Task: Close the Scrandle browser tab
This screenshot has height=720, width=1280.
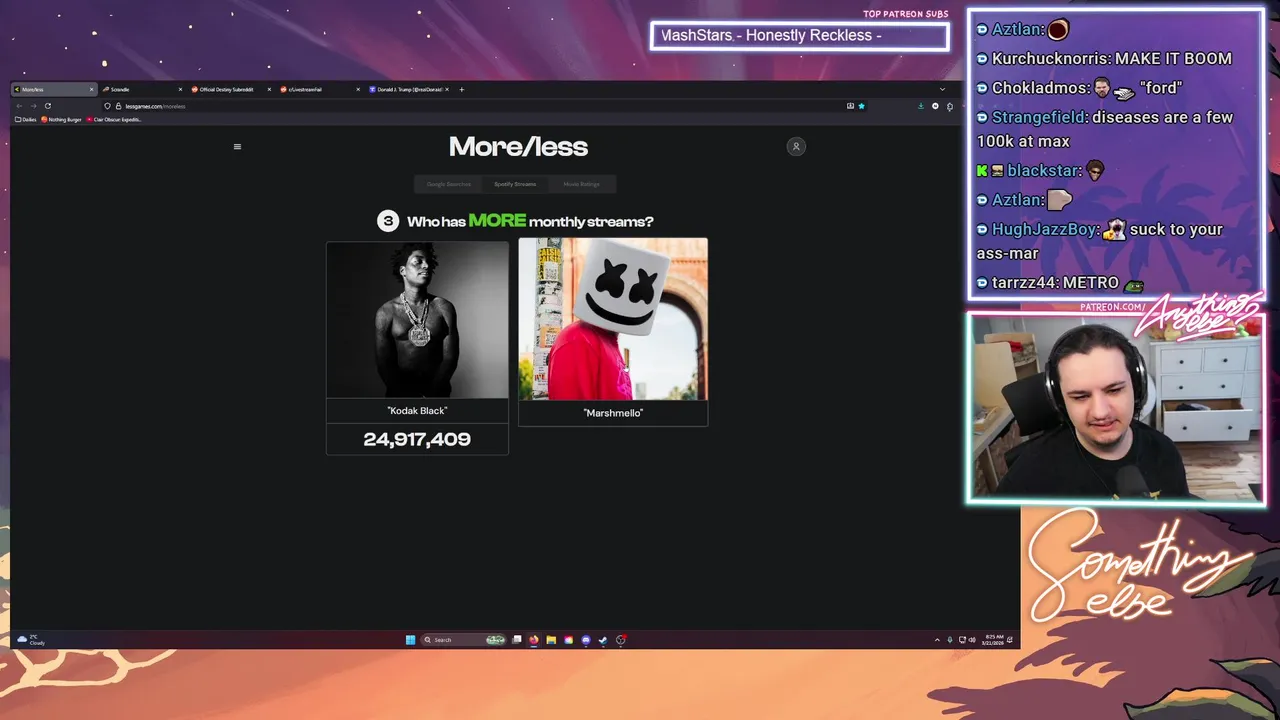Action: coord(180,89)
